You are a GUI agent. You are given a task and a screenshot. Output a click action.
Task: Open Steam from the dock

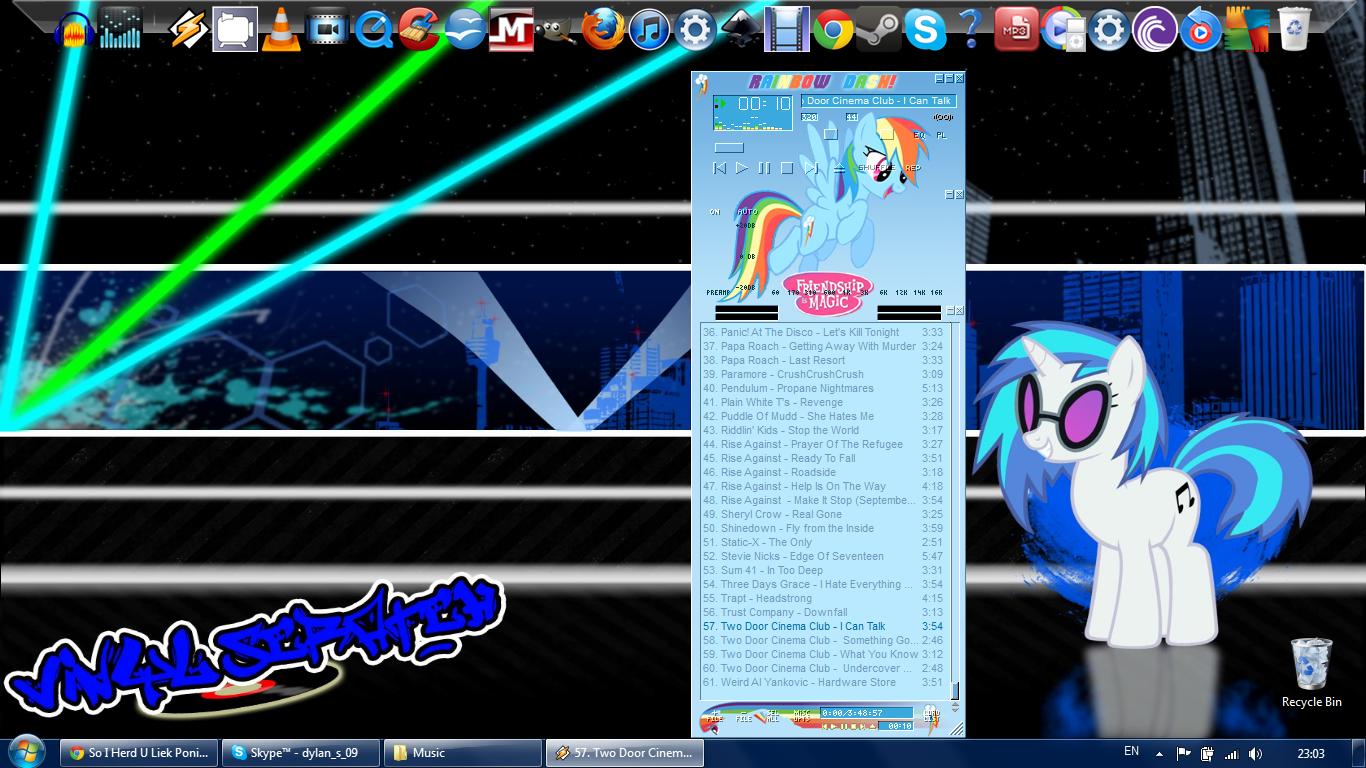pos(879,30)
